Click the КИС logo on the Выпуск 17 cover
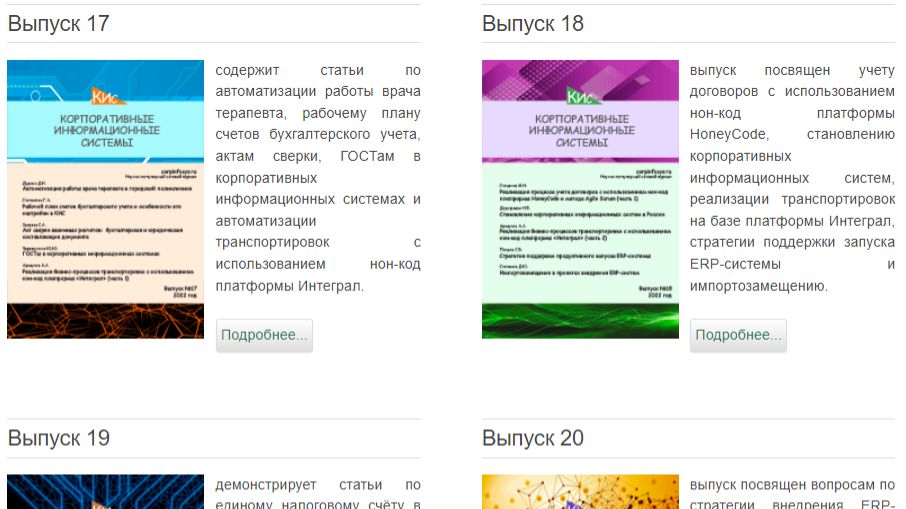Viewport: 906px width, 509px height. pos(105,97)
